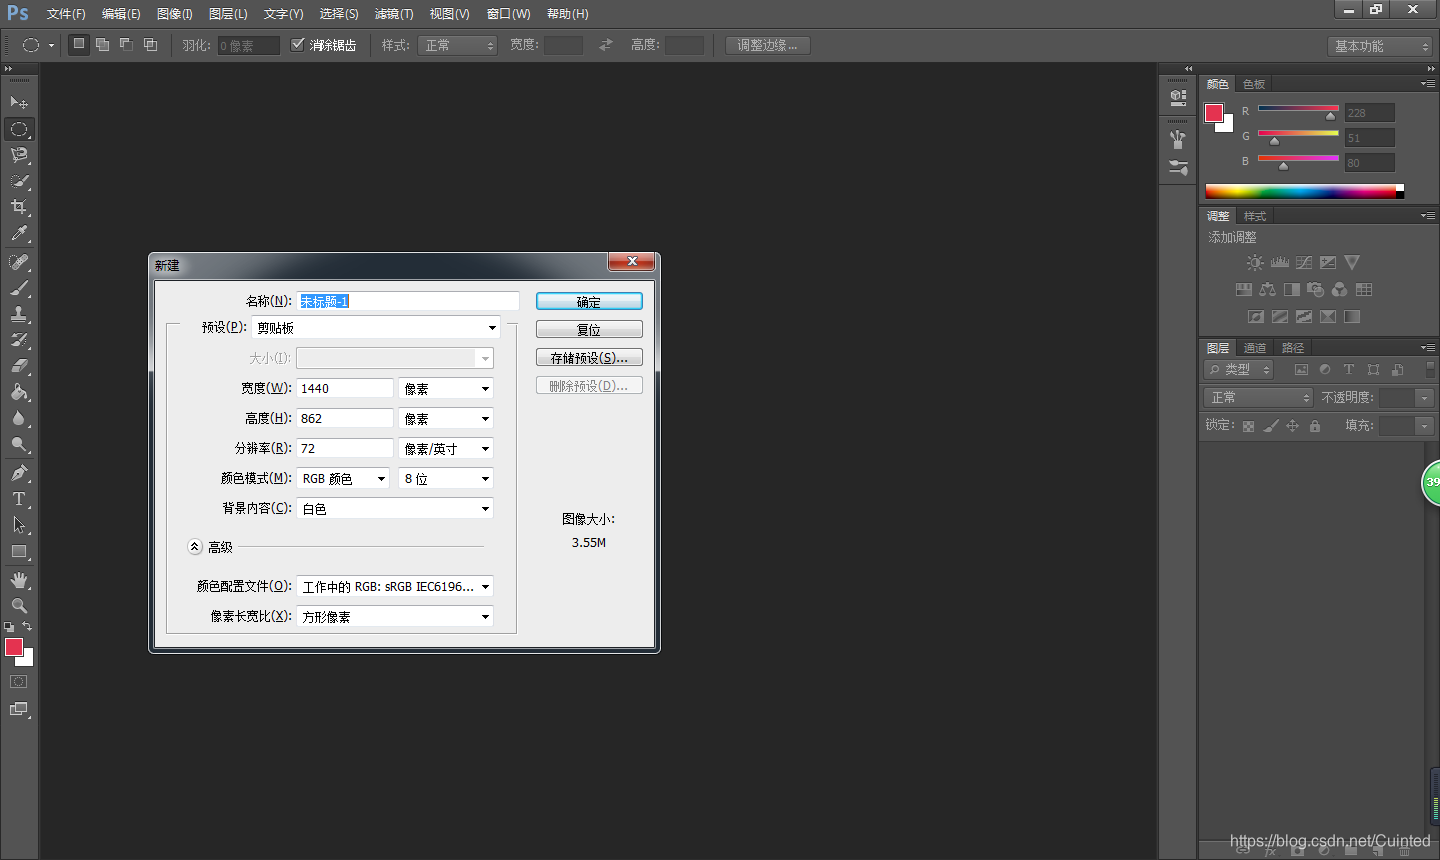
Task: Select the Eyedropper tool
Action: pyautogui.click(x=19, y=233)
